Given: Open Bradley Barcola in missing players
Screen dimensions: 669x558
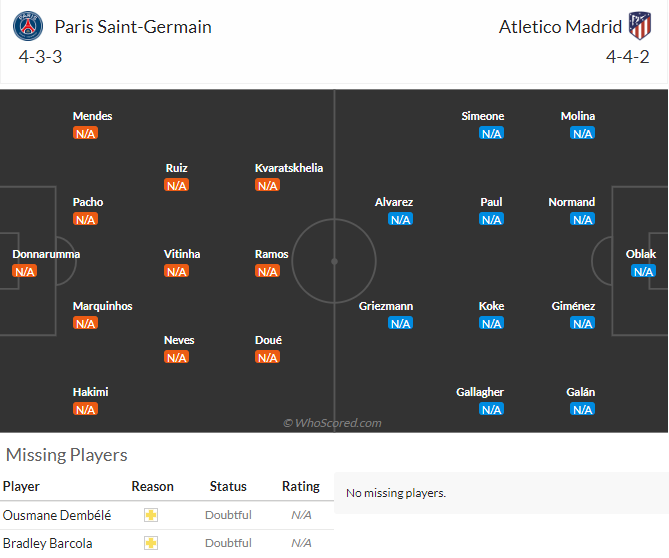Looking at the screenshot, I should [x=47, y=543].
